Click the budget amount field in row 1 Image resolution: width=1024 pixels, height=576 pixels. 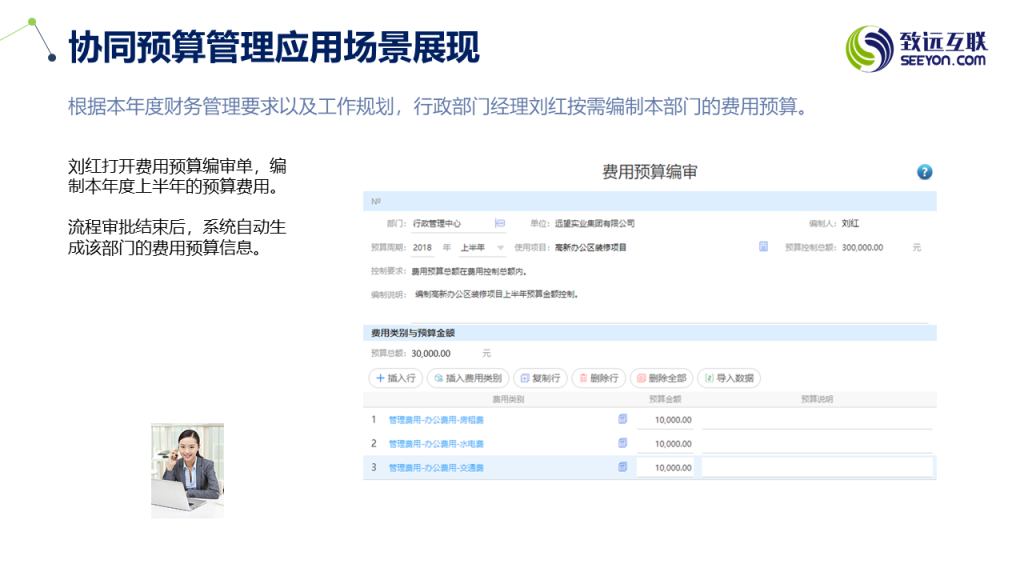point(666,420)
